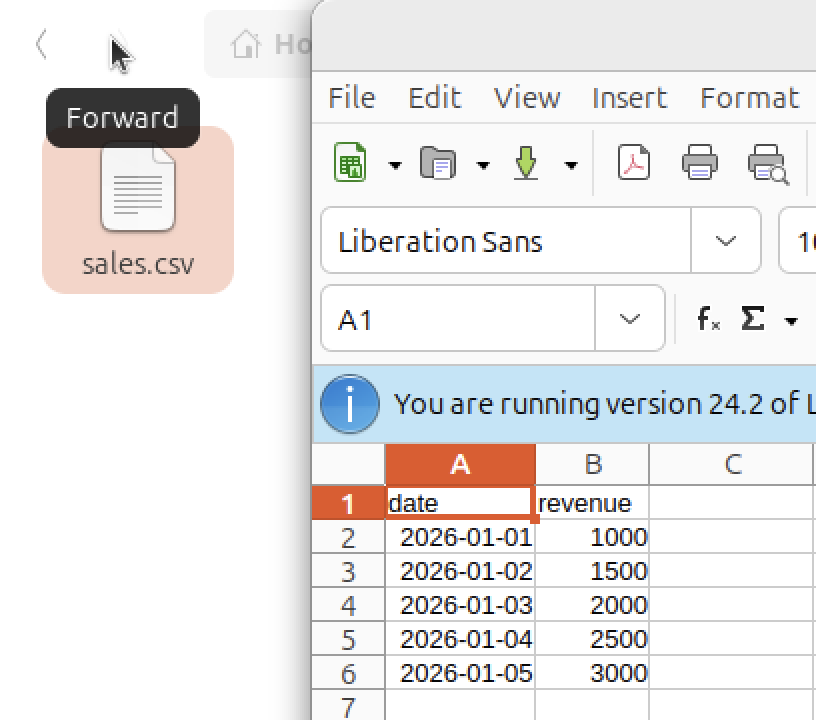
Task: Click the Open folder icon
Action: click(x=438, y=163)
